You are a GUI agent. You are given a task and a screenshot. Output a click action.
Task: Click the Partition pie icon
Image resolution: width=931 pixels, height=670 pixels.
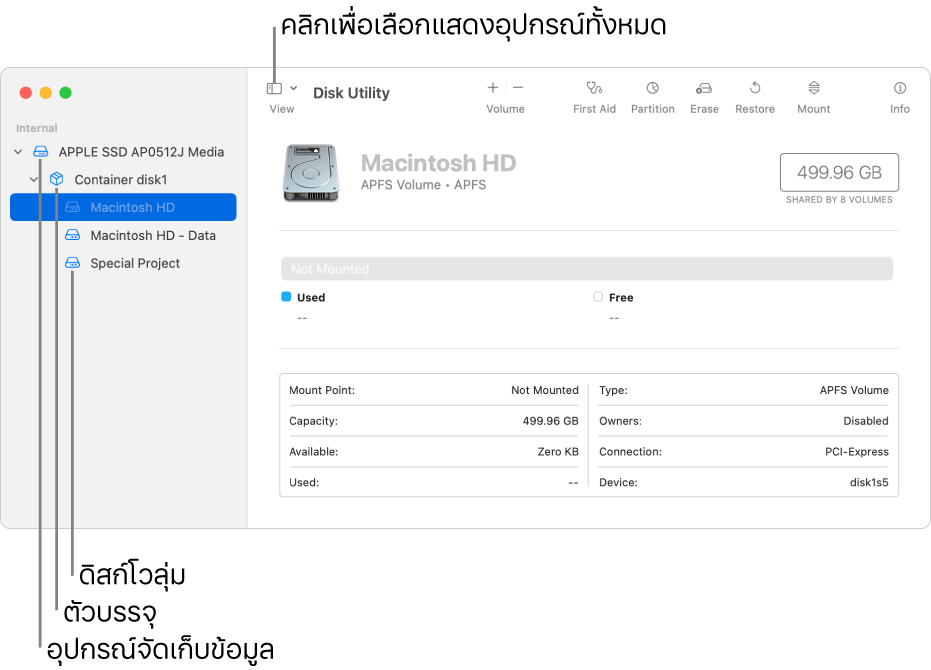pyautogui.click(x=653, y=88)
